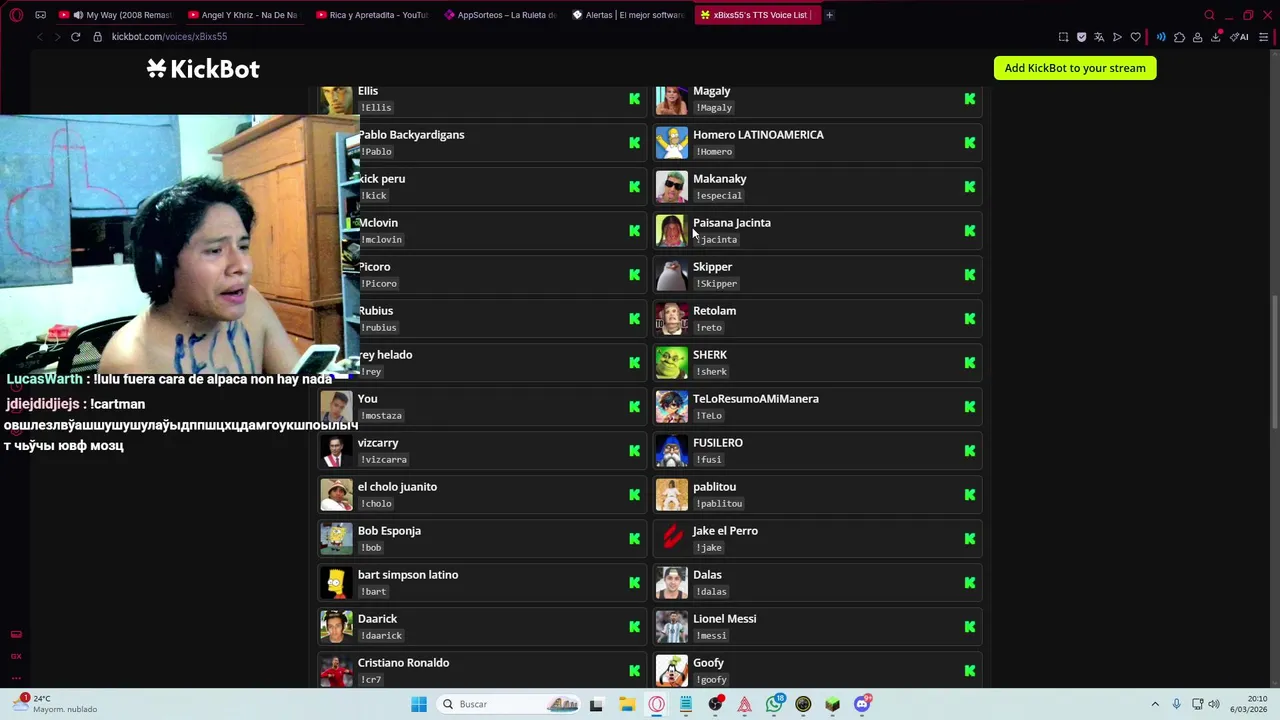Screen dimensions: 1280x720
Task: Click the Kick icon for pablitou
Action: 969,495
